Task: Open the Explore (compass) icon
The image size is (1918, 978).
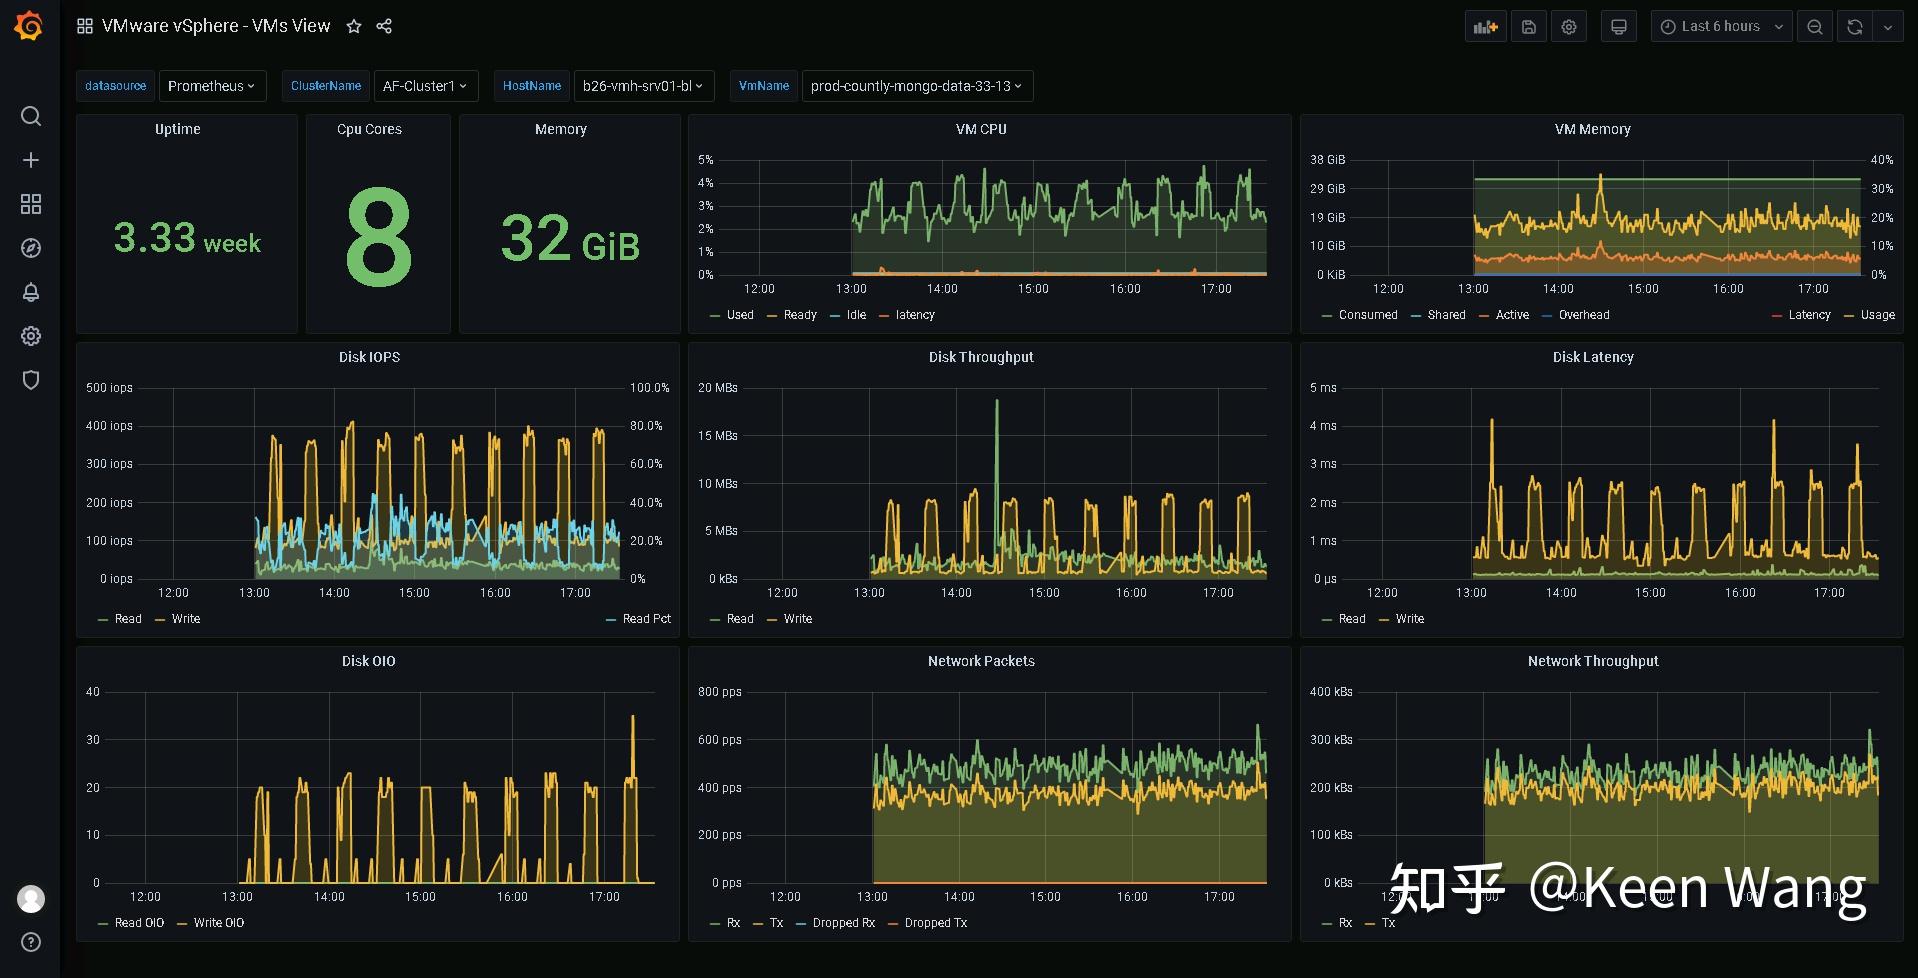Action: tap(30, 247)
